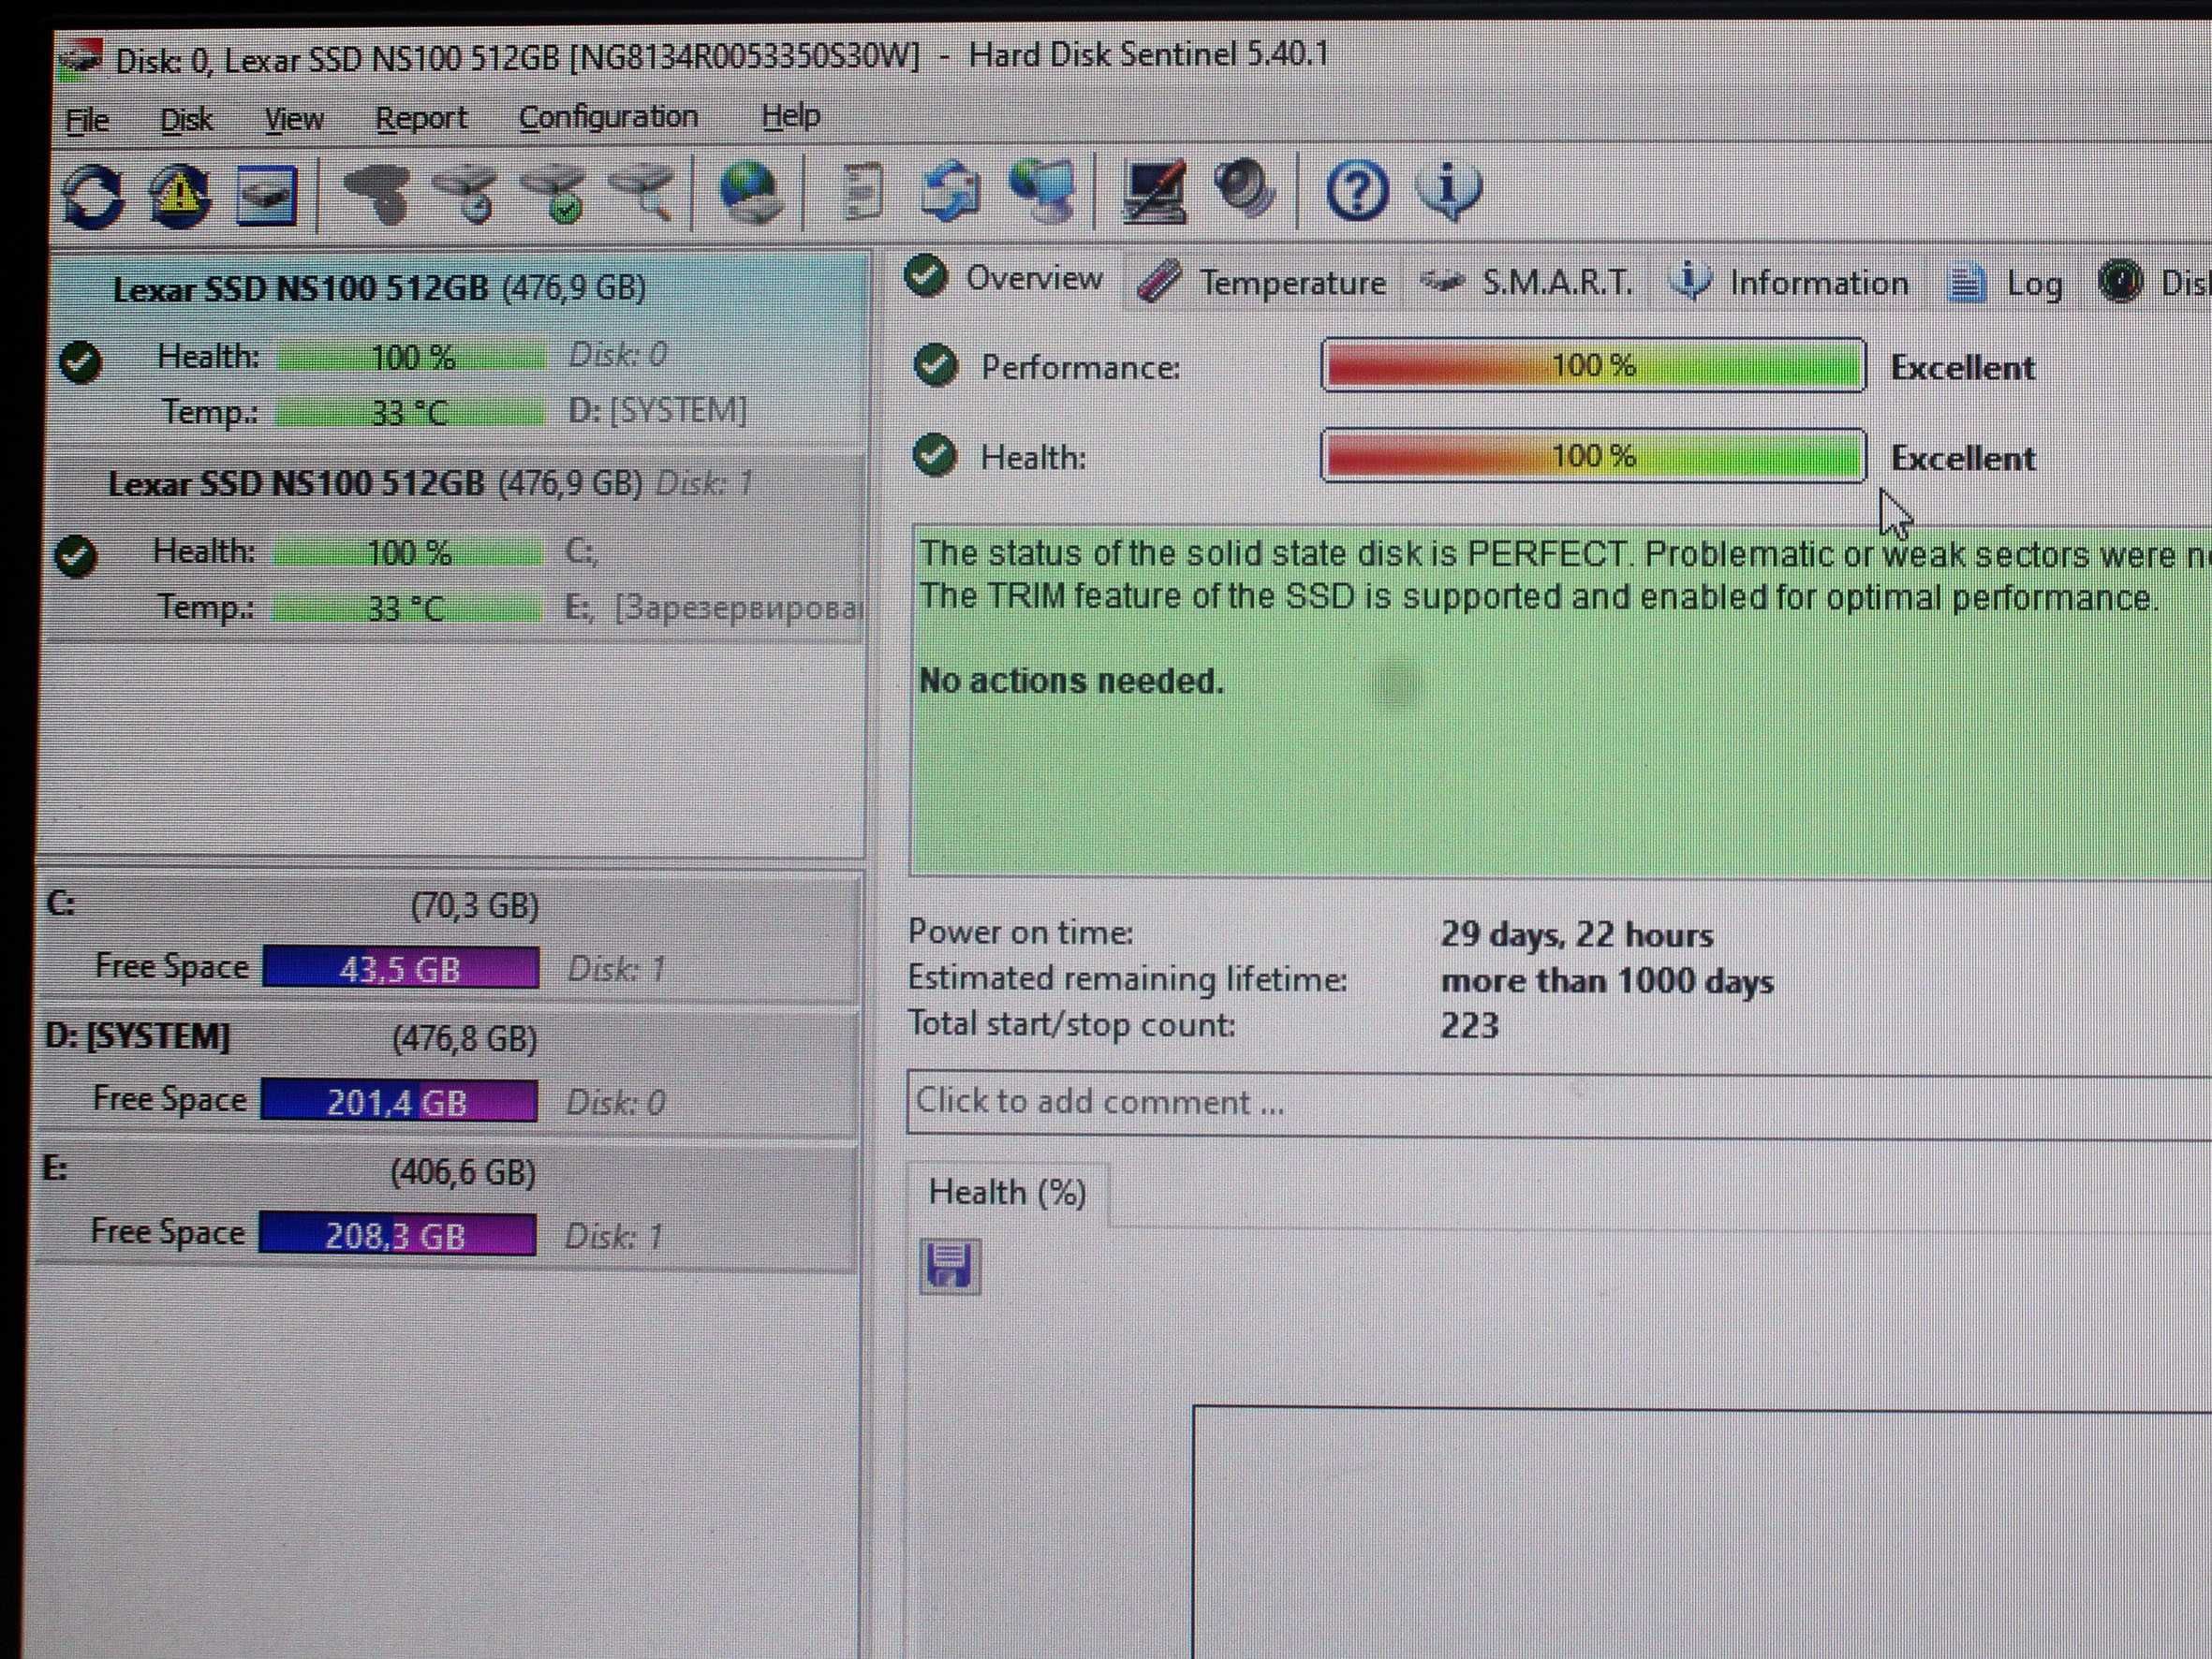Select the Health (%) graph tab
2212x1659 pixels.
coord(1007,1192)
